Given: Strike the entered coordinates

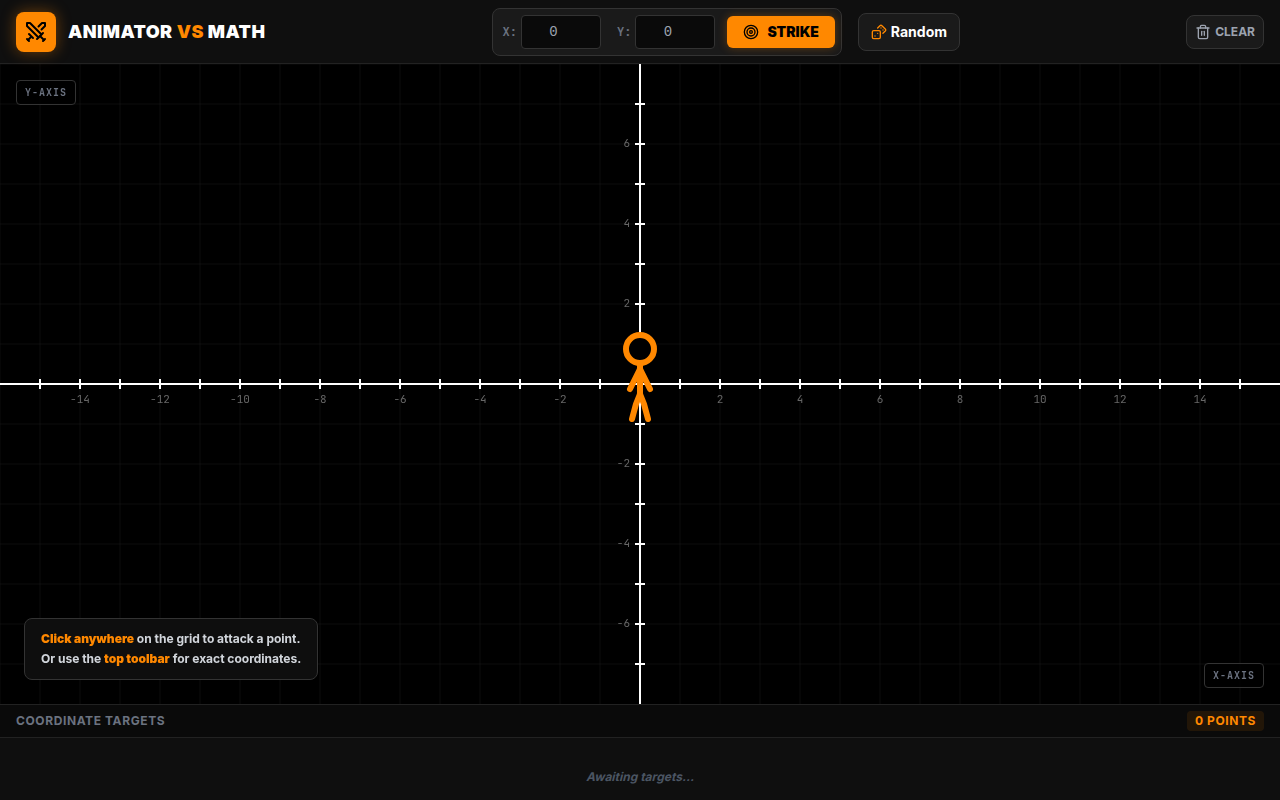Looking at the screenshot, I should tap(781, 32).
